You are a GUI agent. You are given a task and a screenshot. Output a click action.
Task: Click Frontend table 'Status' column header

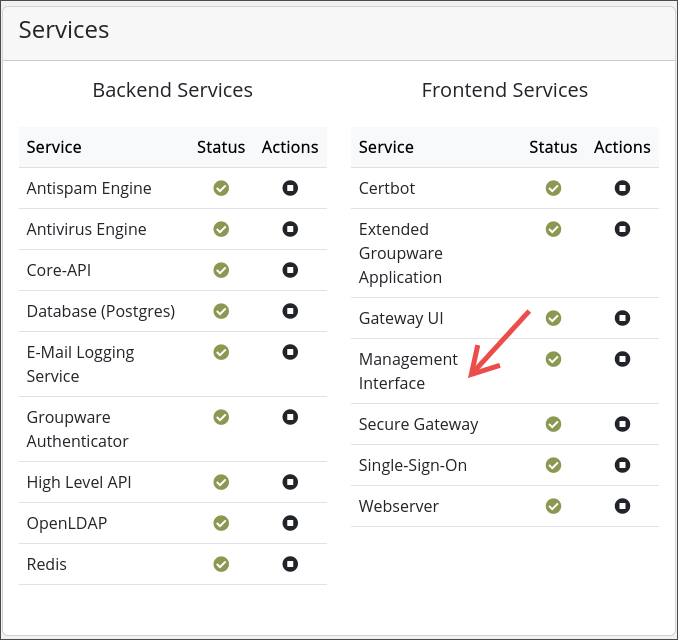point(553,147)
